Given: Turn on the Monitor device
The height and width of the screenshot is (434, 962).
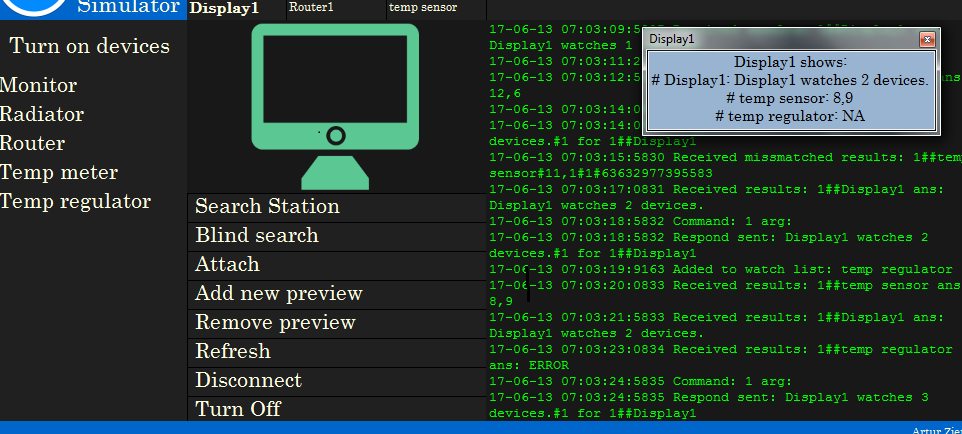Looking at the screenshot, I should 39,86.
